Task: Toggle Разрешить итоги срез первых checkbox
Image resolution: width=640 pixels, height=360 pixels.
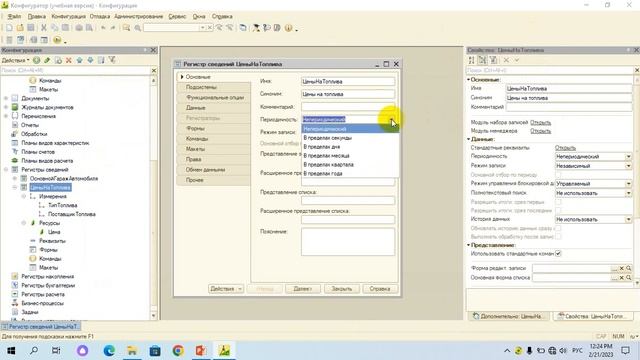Action: [x=558, y=202]
